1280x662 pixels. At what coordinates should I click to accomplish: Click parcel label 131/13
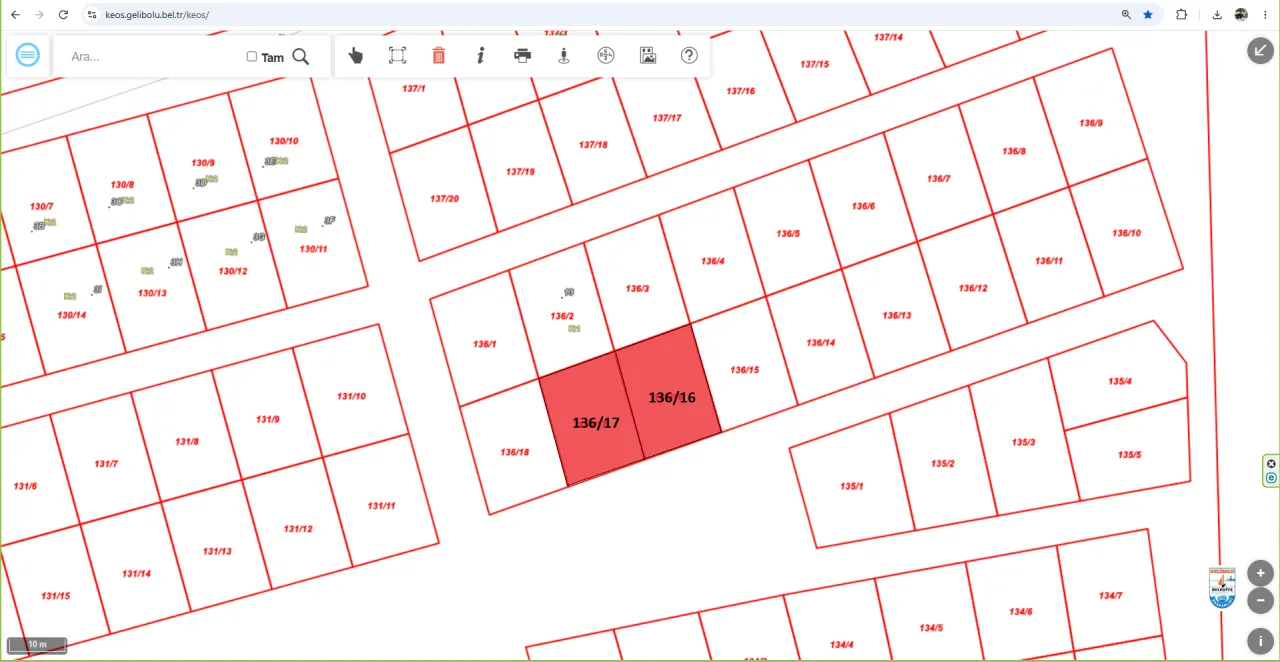pyautogui.click(x=217, y=551)
